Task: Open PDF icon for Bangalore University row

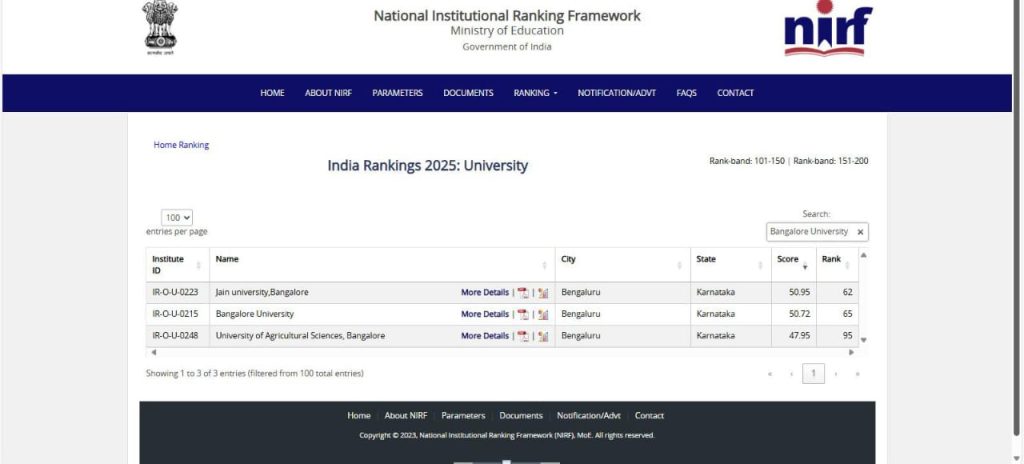Action: pyautogui.click(x=522, y=314)
